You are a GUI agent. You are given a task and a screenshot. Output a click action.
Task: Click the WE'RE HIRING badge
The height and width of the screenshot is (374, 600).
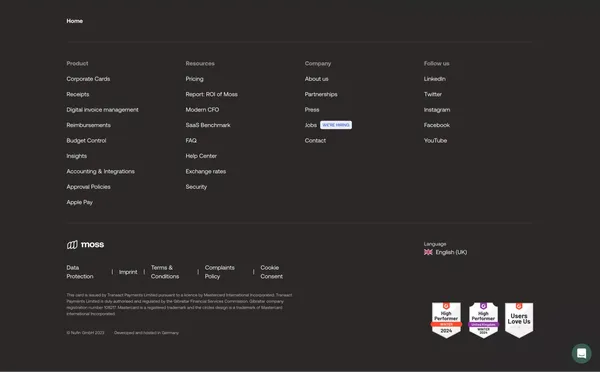336,125
